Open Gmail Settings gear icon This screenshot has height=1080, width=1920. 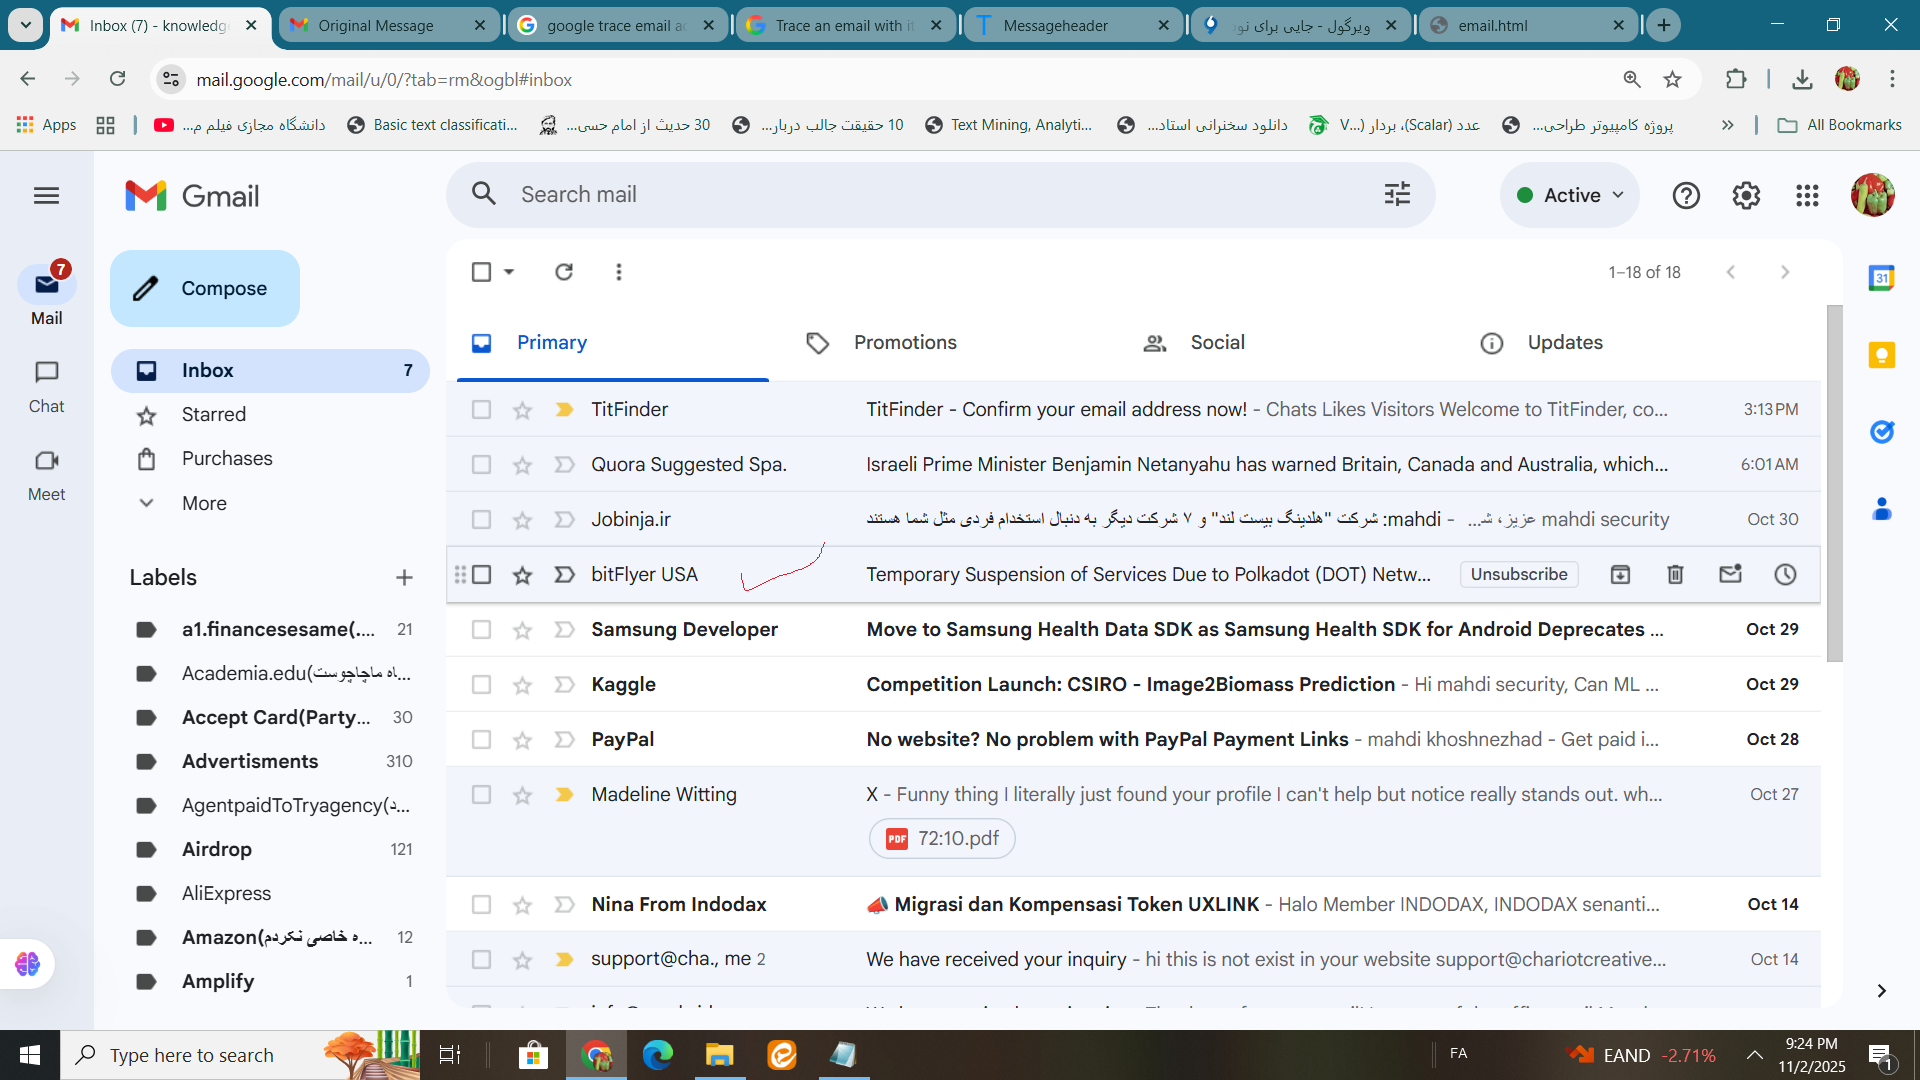coord(1746,195)
